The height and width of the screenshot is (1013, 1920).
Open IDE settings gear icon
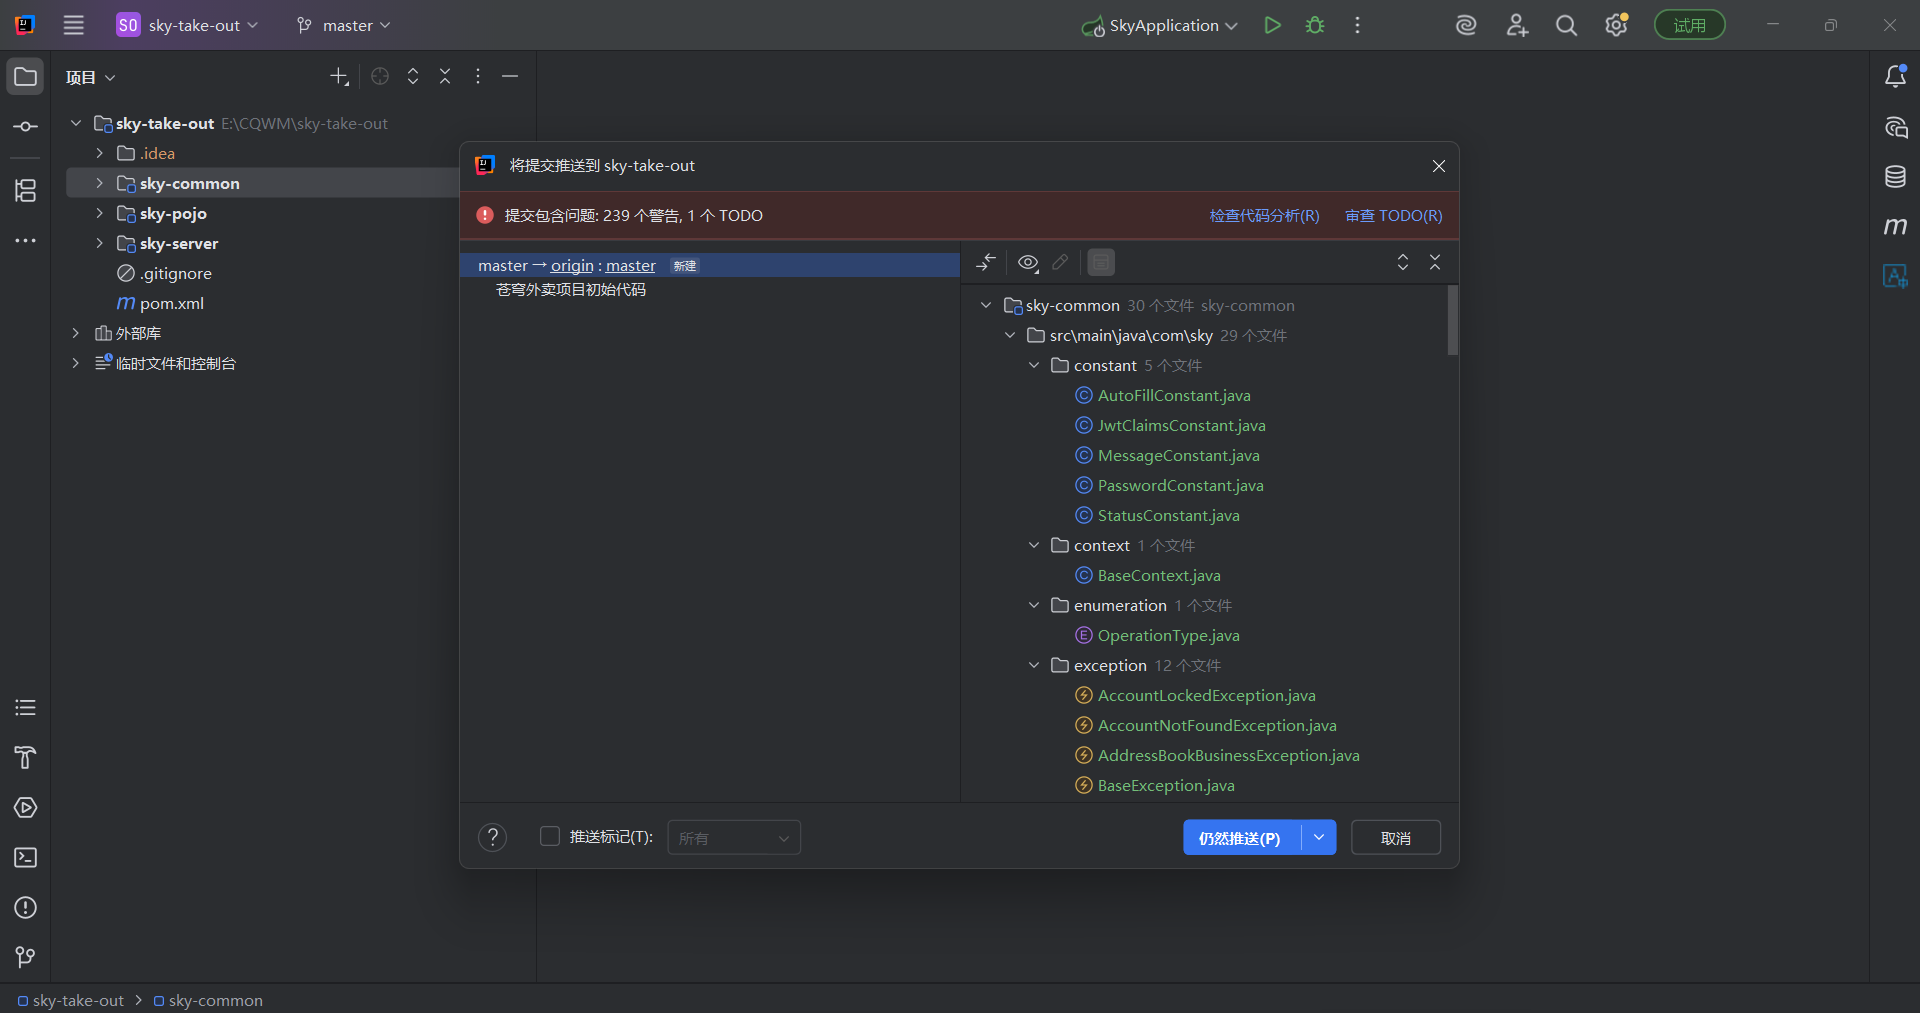click(1616, 26)
